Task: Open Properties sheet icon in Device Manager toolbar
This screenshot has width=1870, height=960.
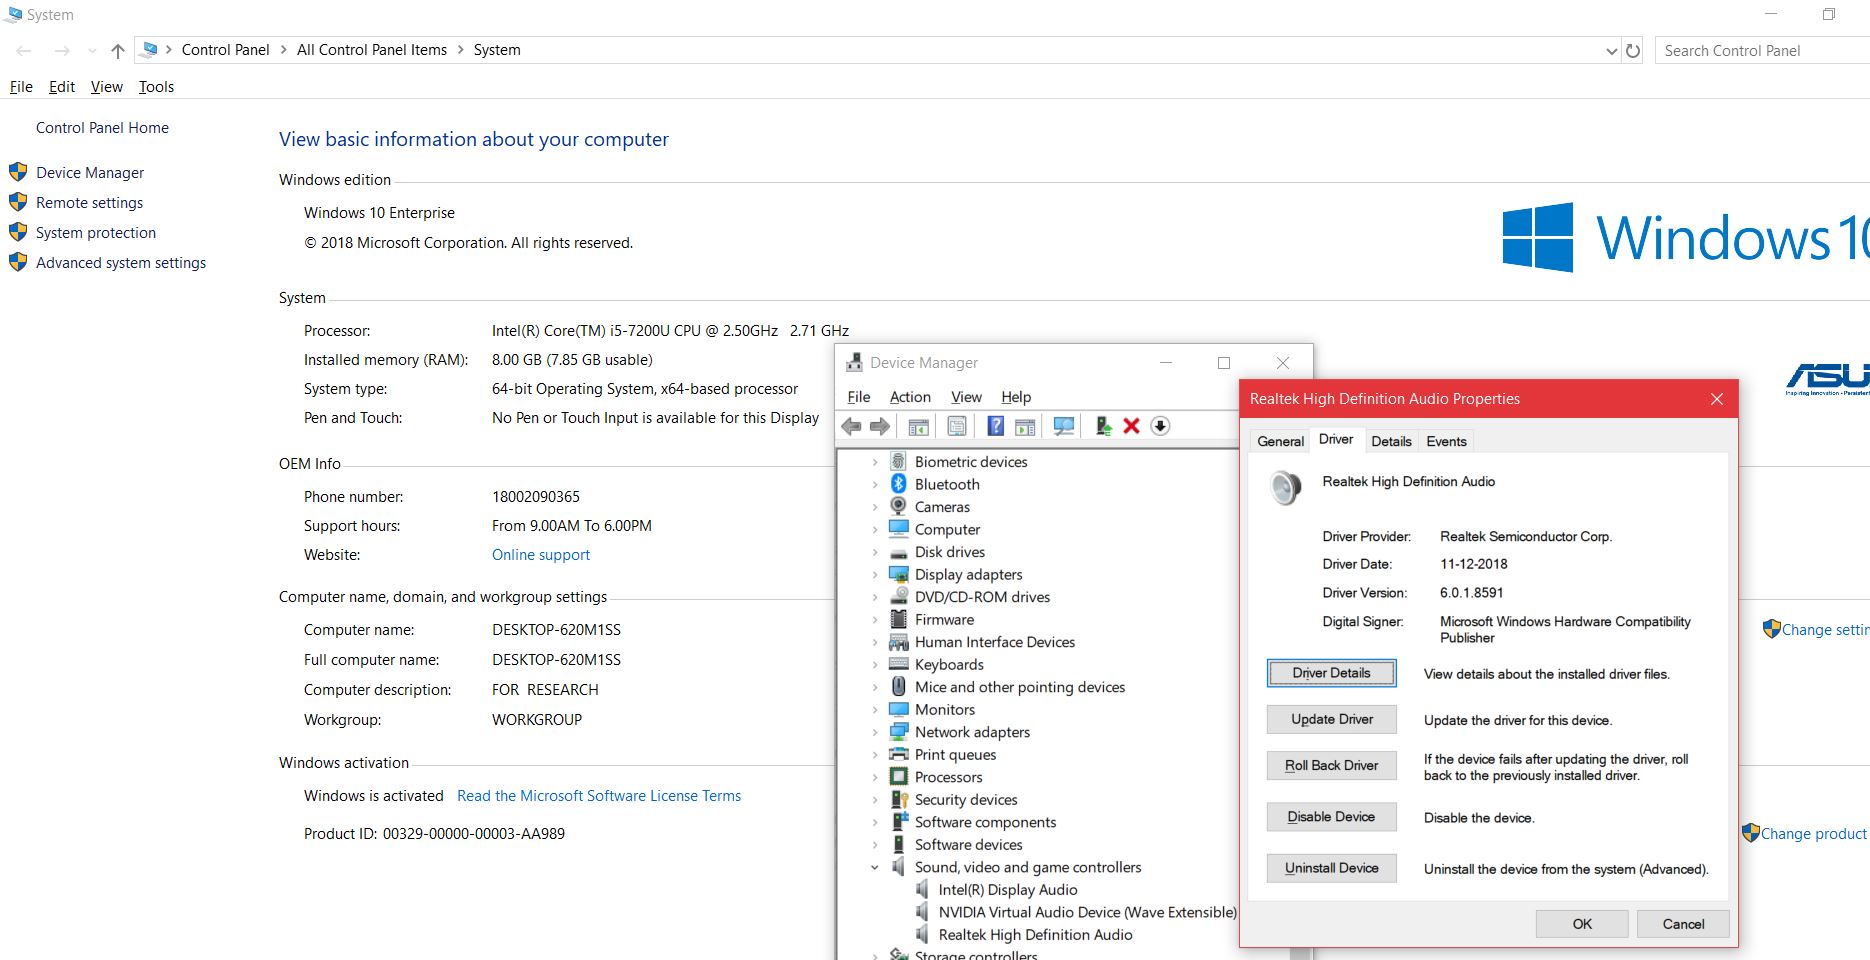Action: [957, 426]
